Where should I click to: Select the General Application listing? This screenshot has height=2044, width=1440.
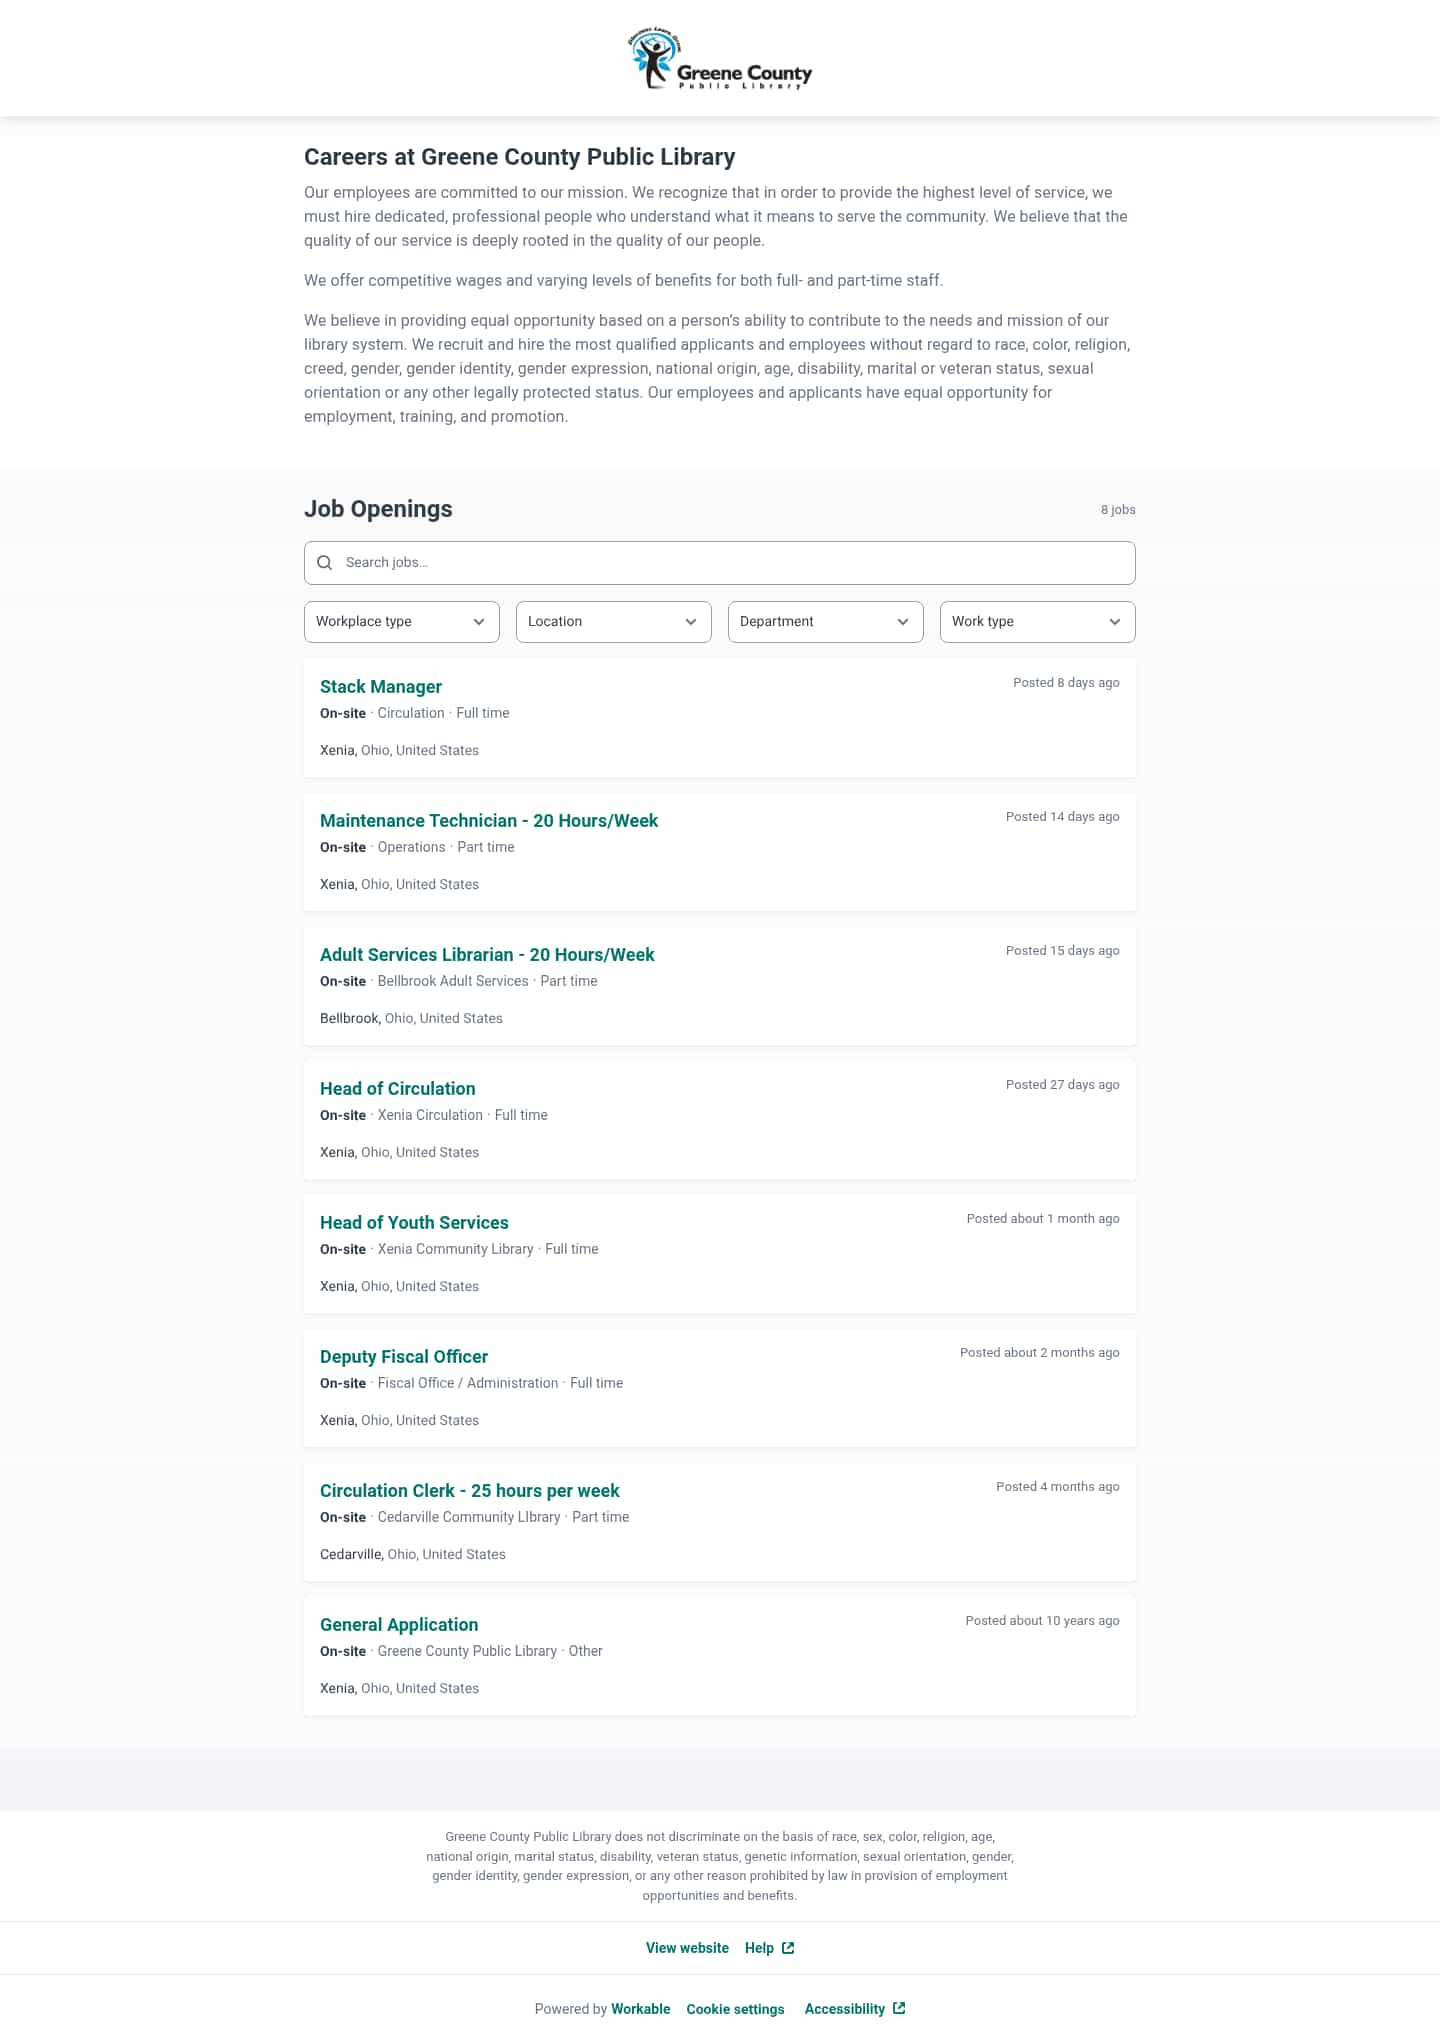pos(398,1624)
